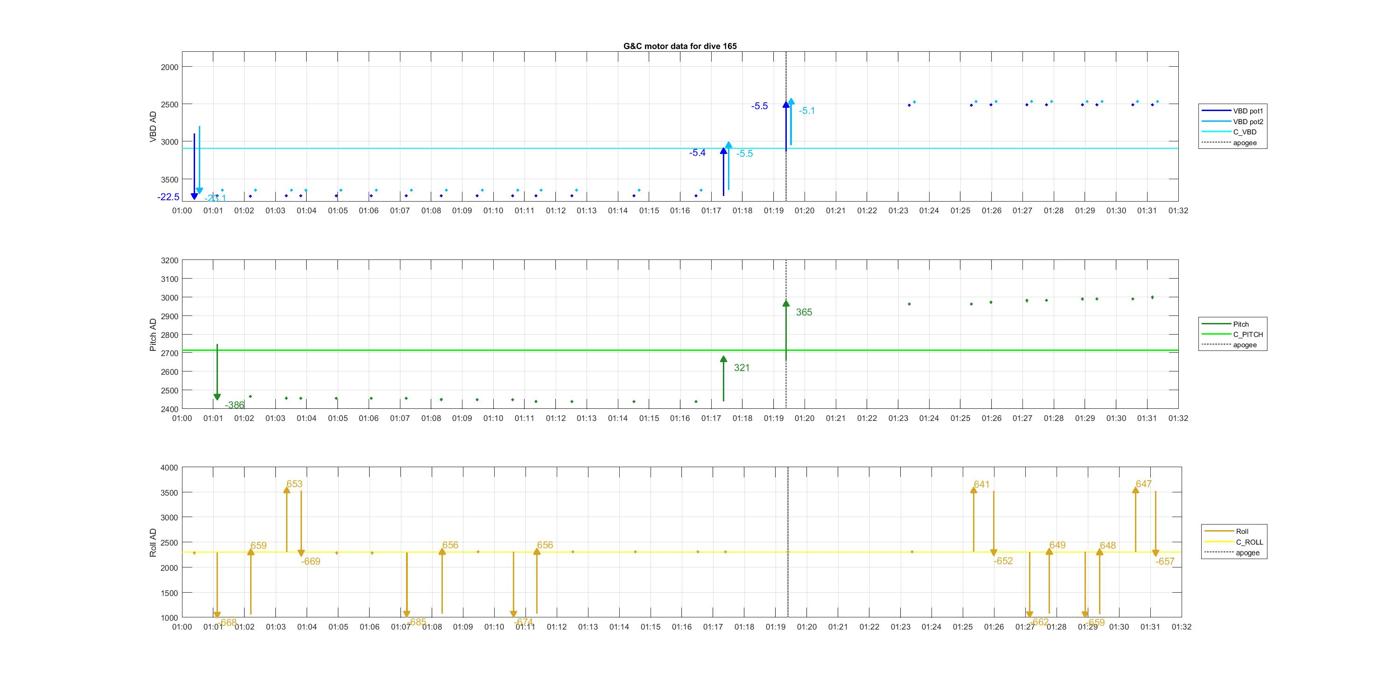Click the '649' roll annotation
The height and width of the screenshot is (693, 1400).
(x=1057, y=546)
